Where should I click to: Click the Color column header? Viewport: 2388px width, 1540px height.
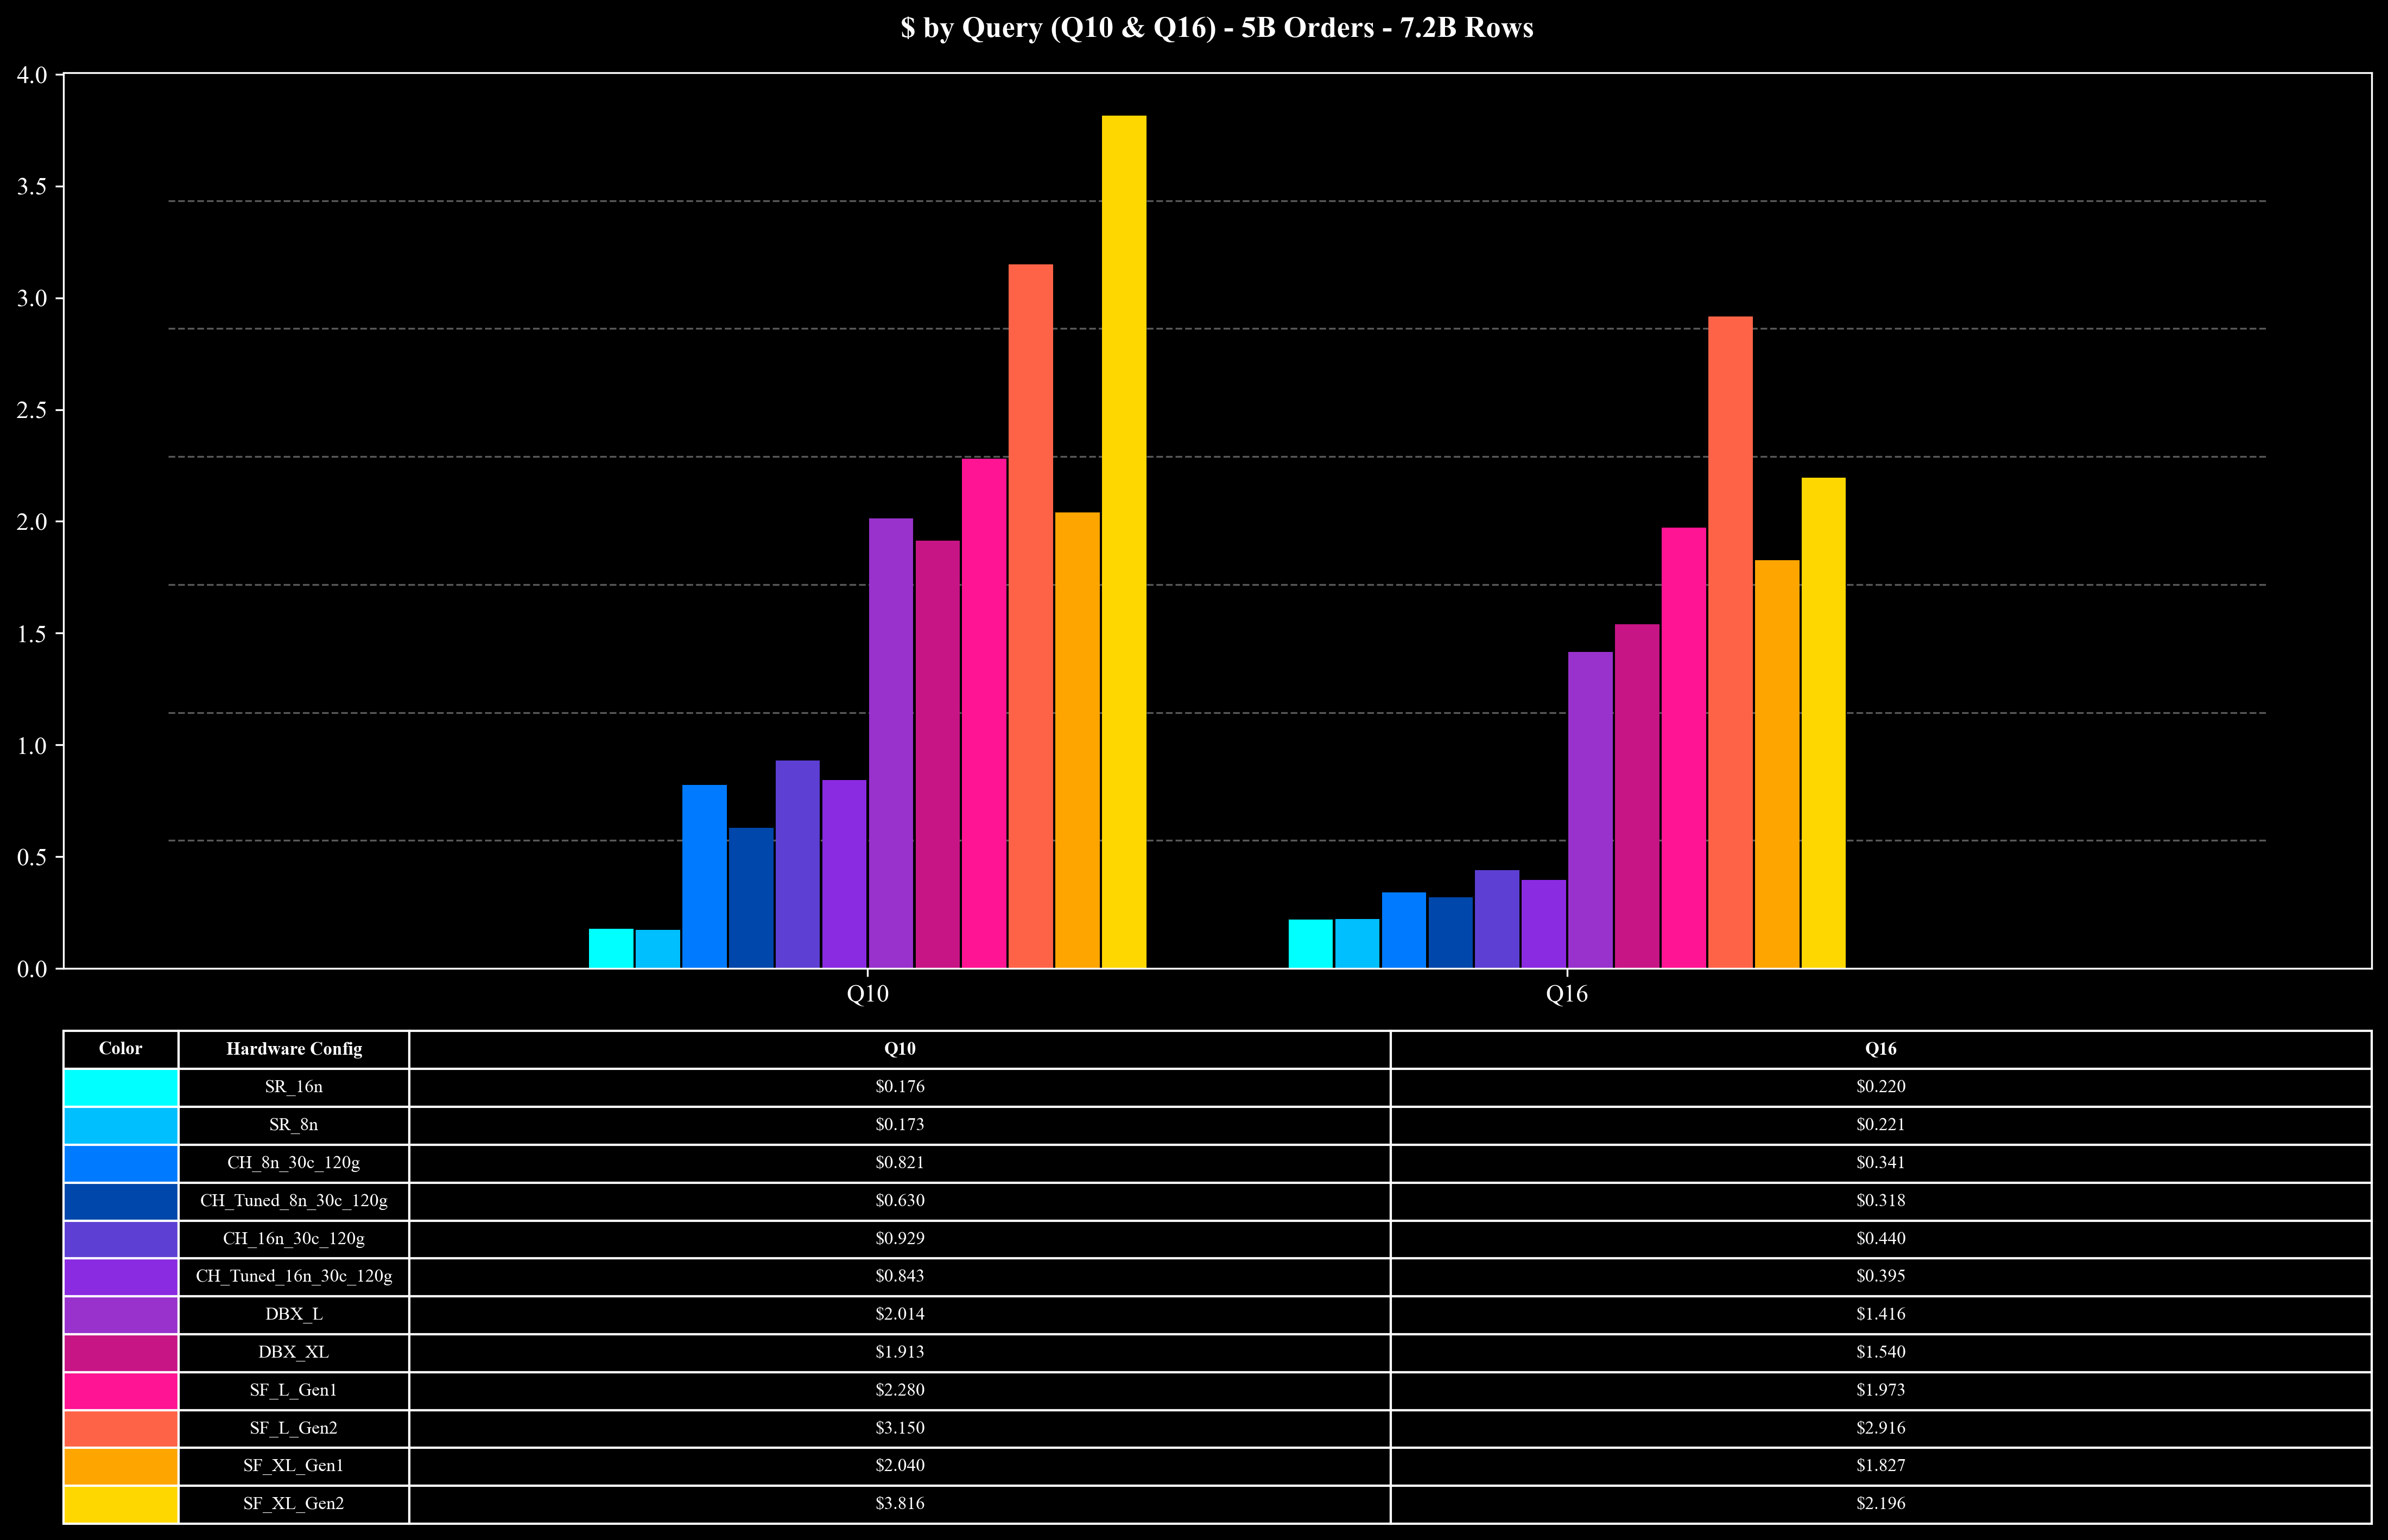pos(121,1049)
